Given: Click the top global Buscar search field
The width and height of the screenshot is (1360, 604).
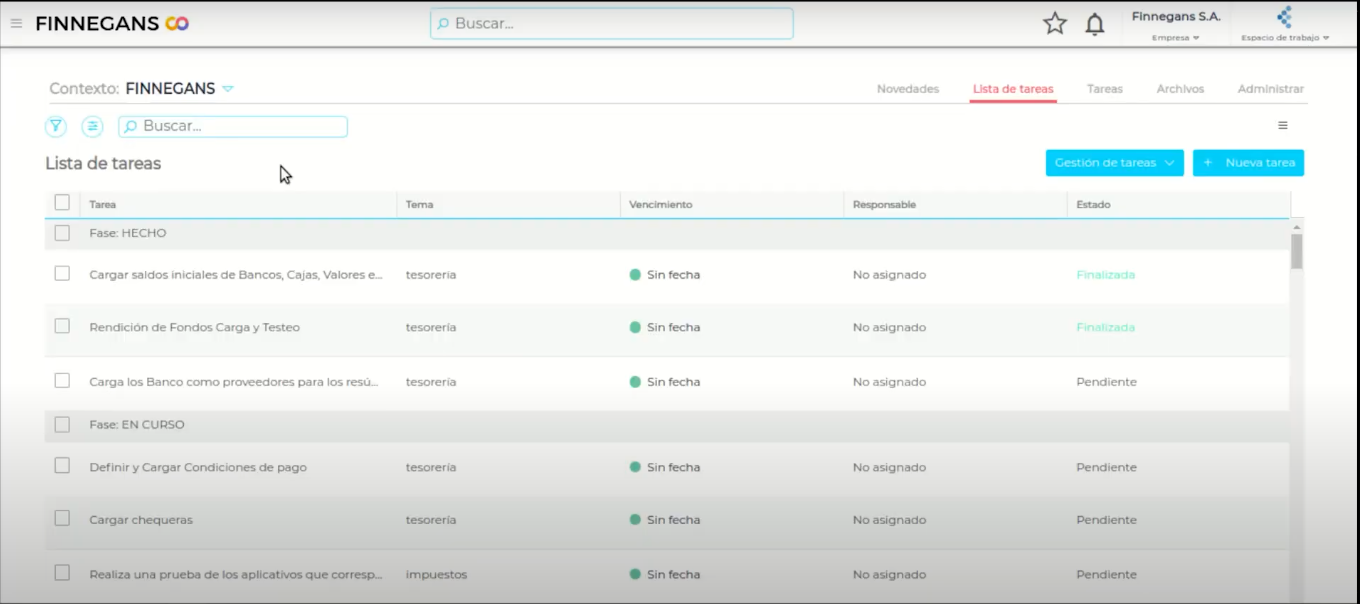Looking at the screenshot, I should click(x=612, y=23).
